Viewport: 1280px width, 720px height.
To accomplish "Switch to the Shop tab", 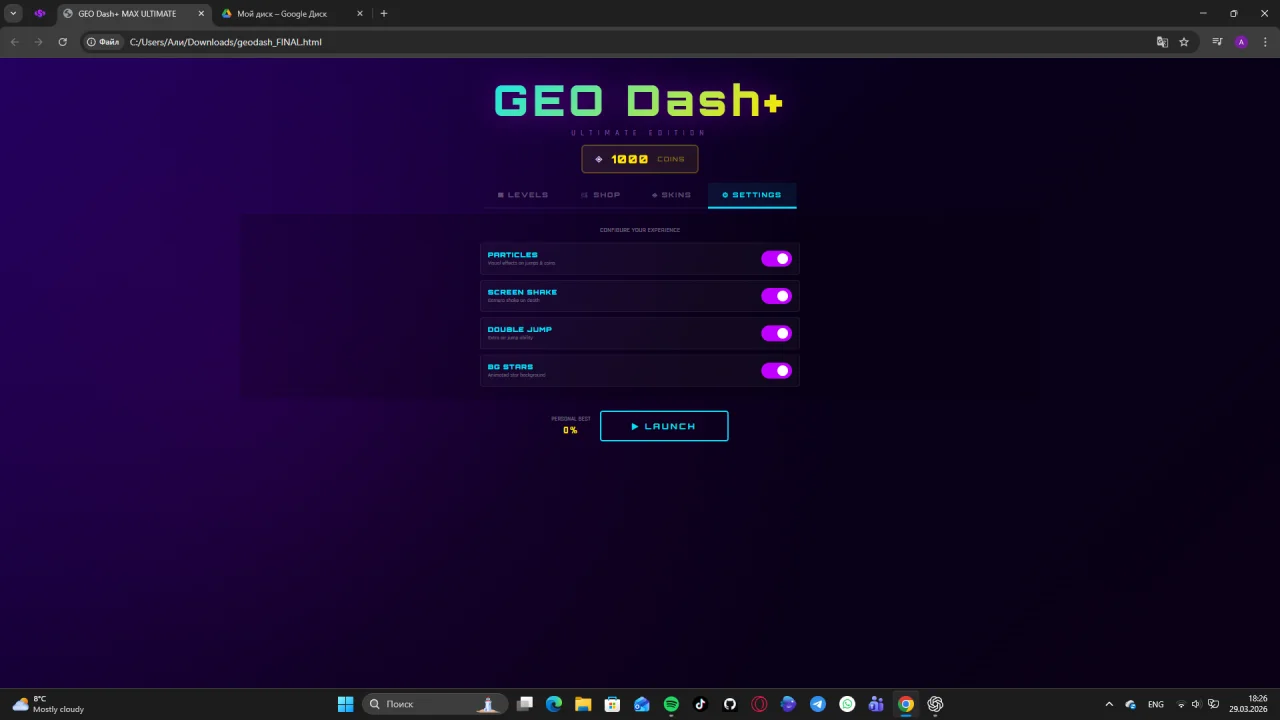I will pos(601,195).
